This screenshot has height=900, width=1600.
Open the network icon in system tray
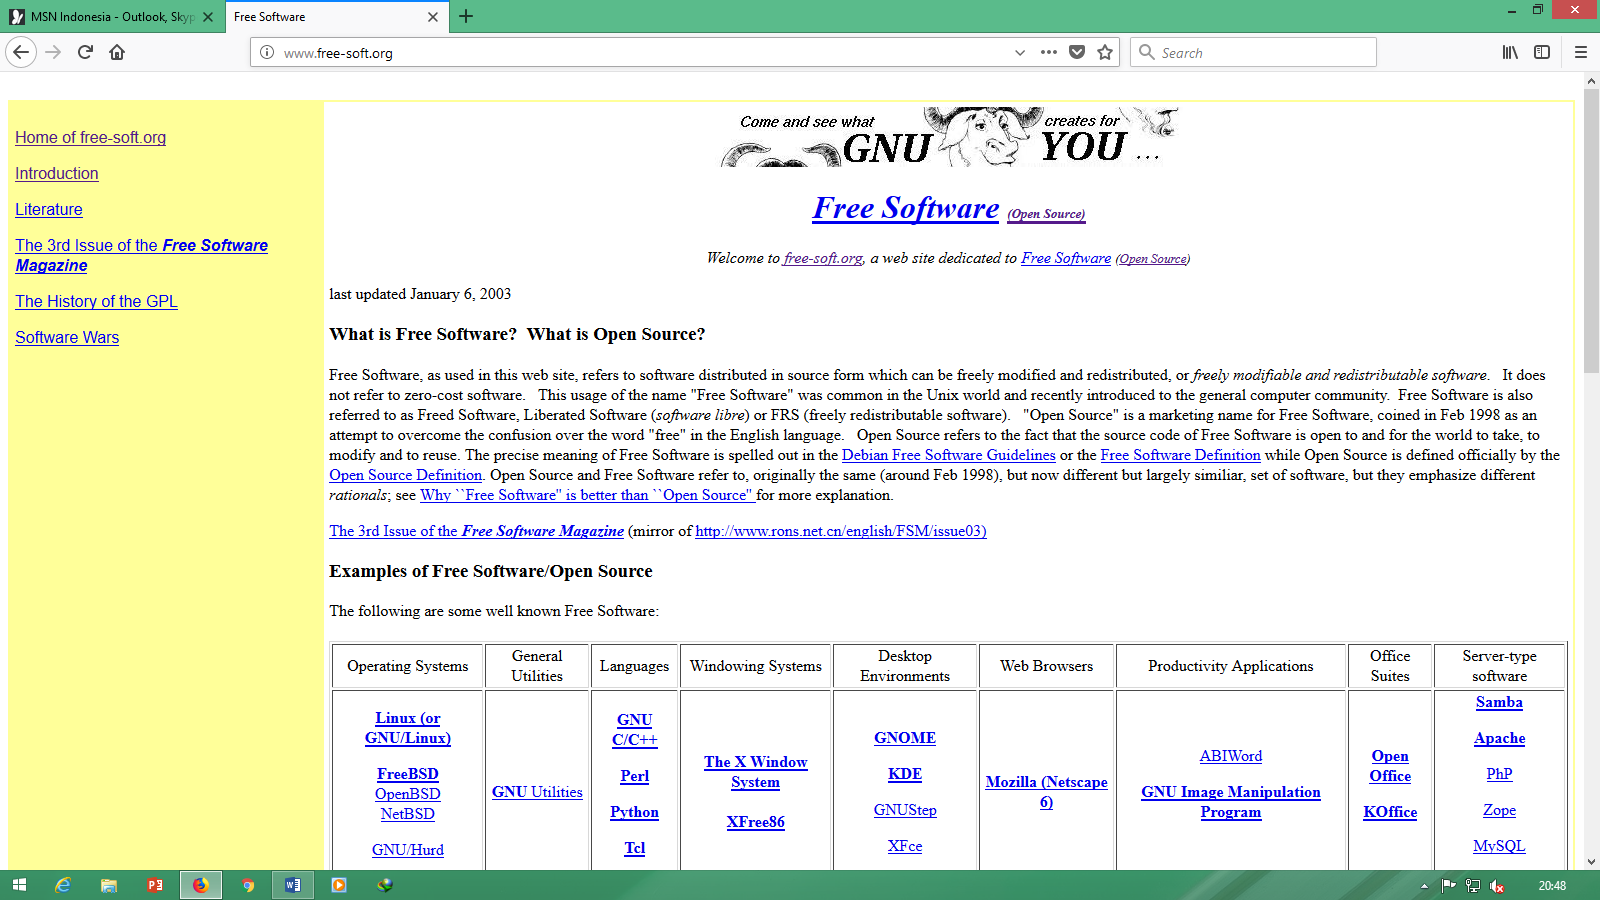click(x=1473, y=885)
